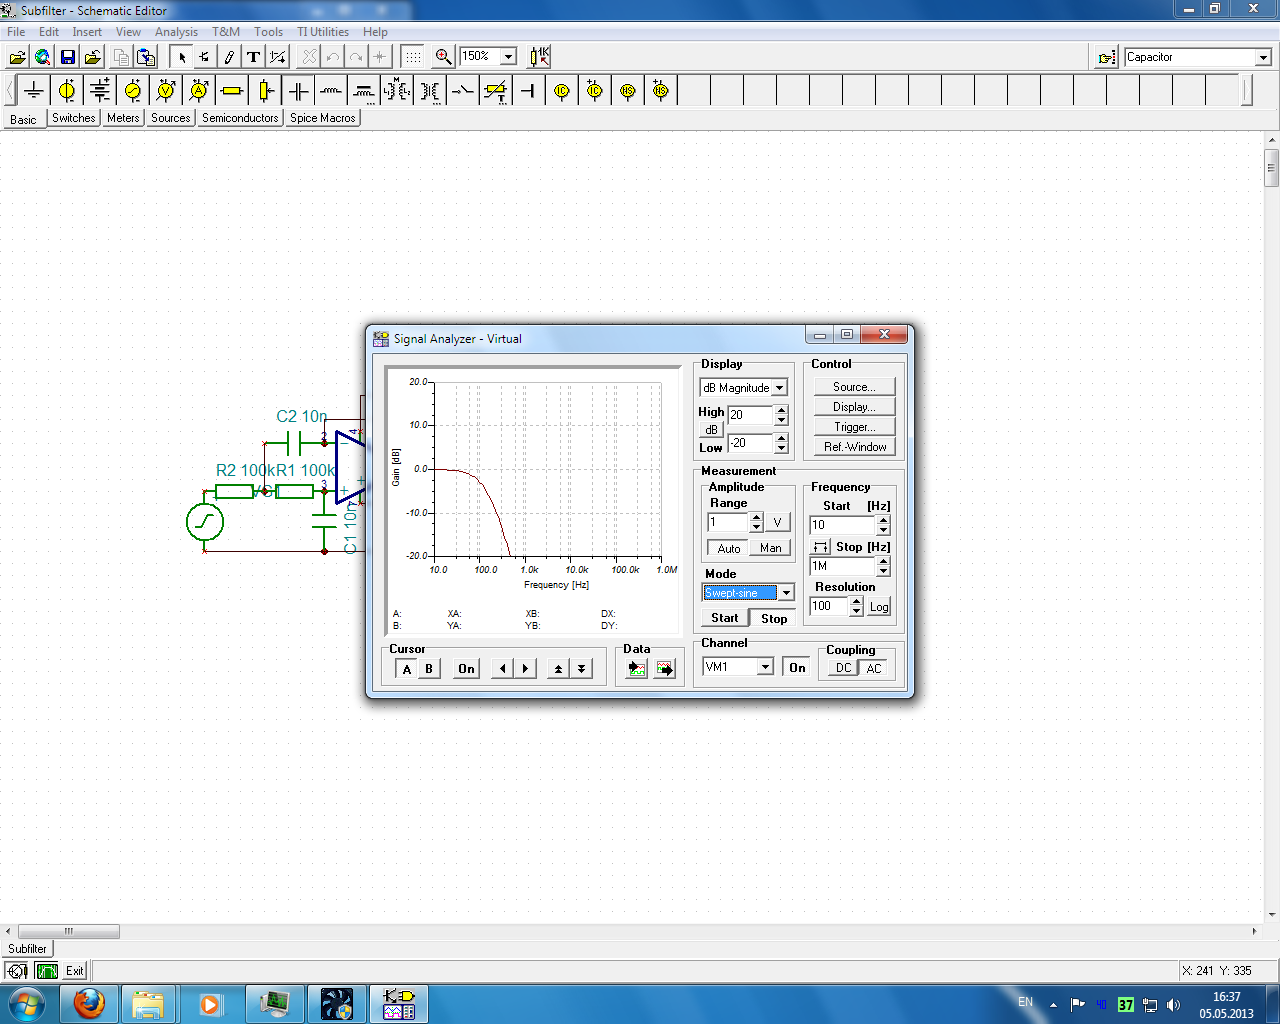Click the Paste clipboard toolbar icon

(145, 57)
